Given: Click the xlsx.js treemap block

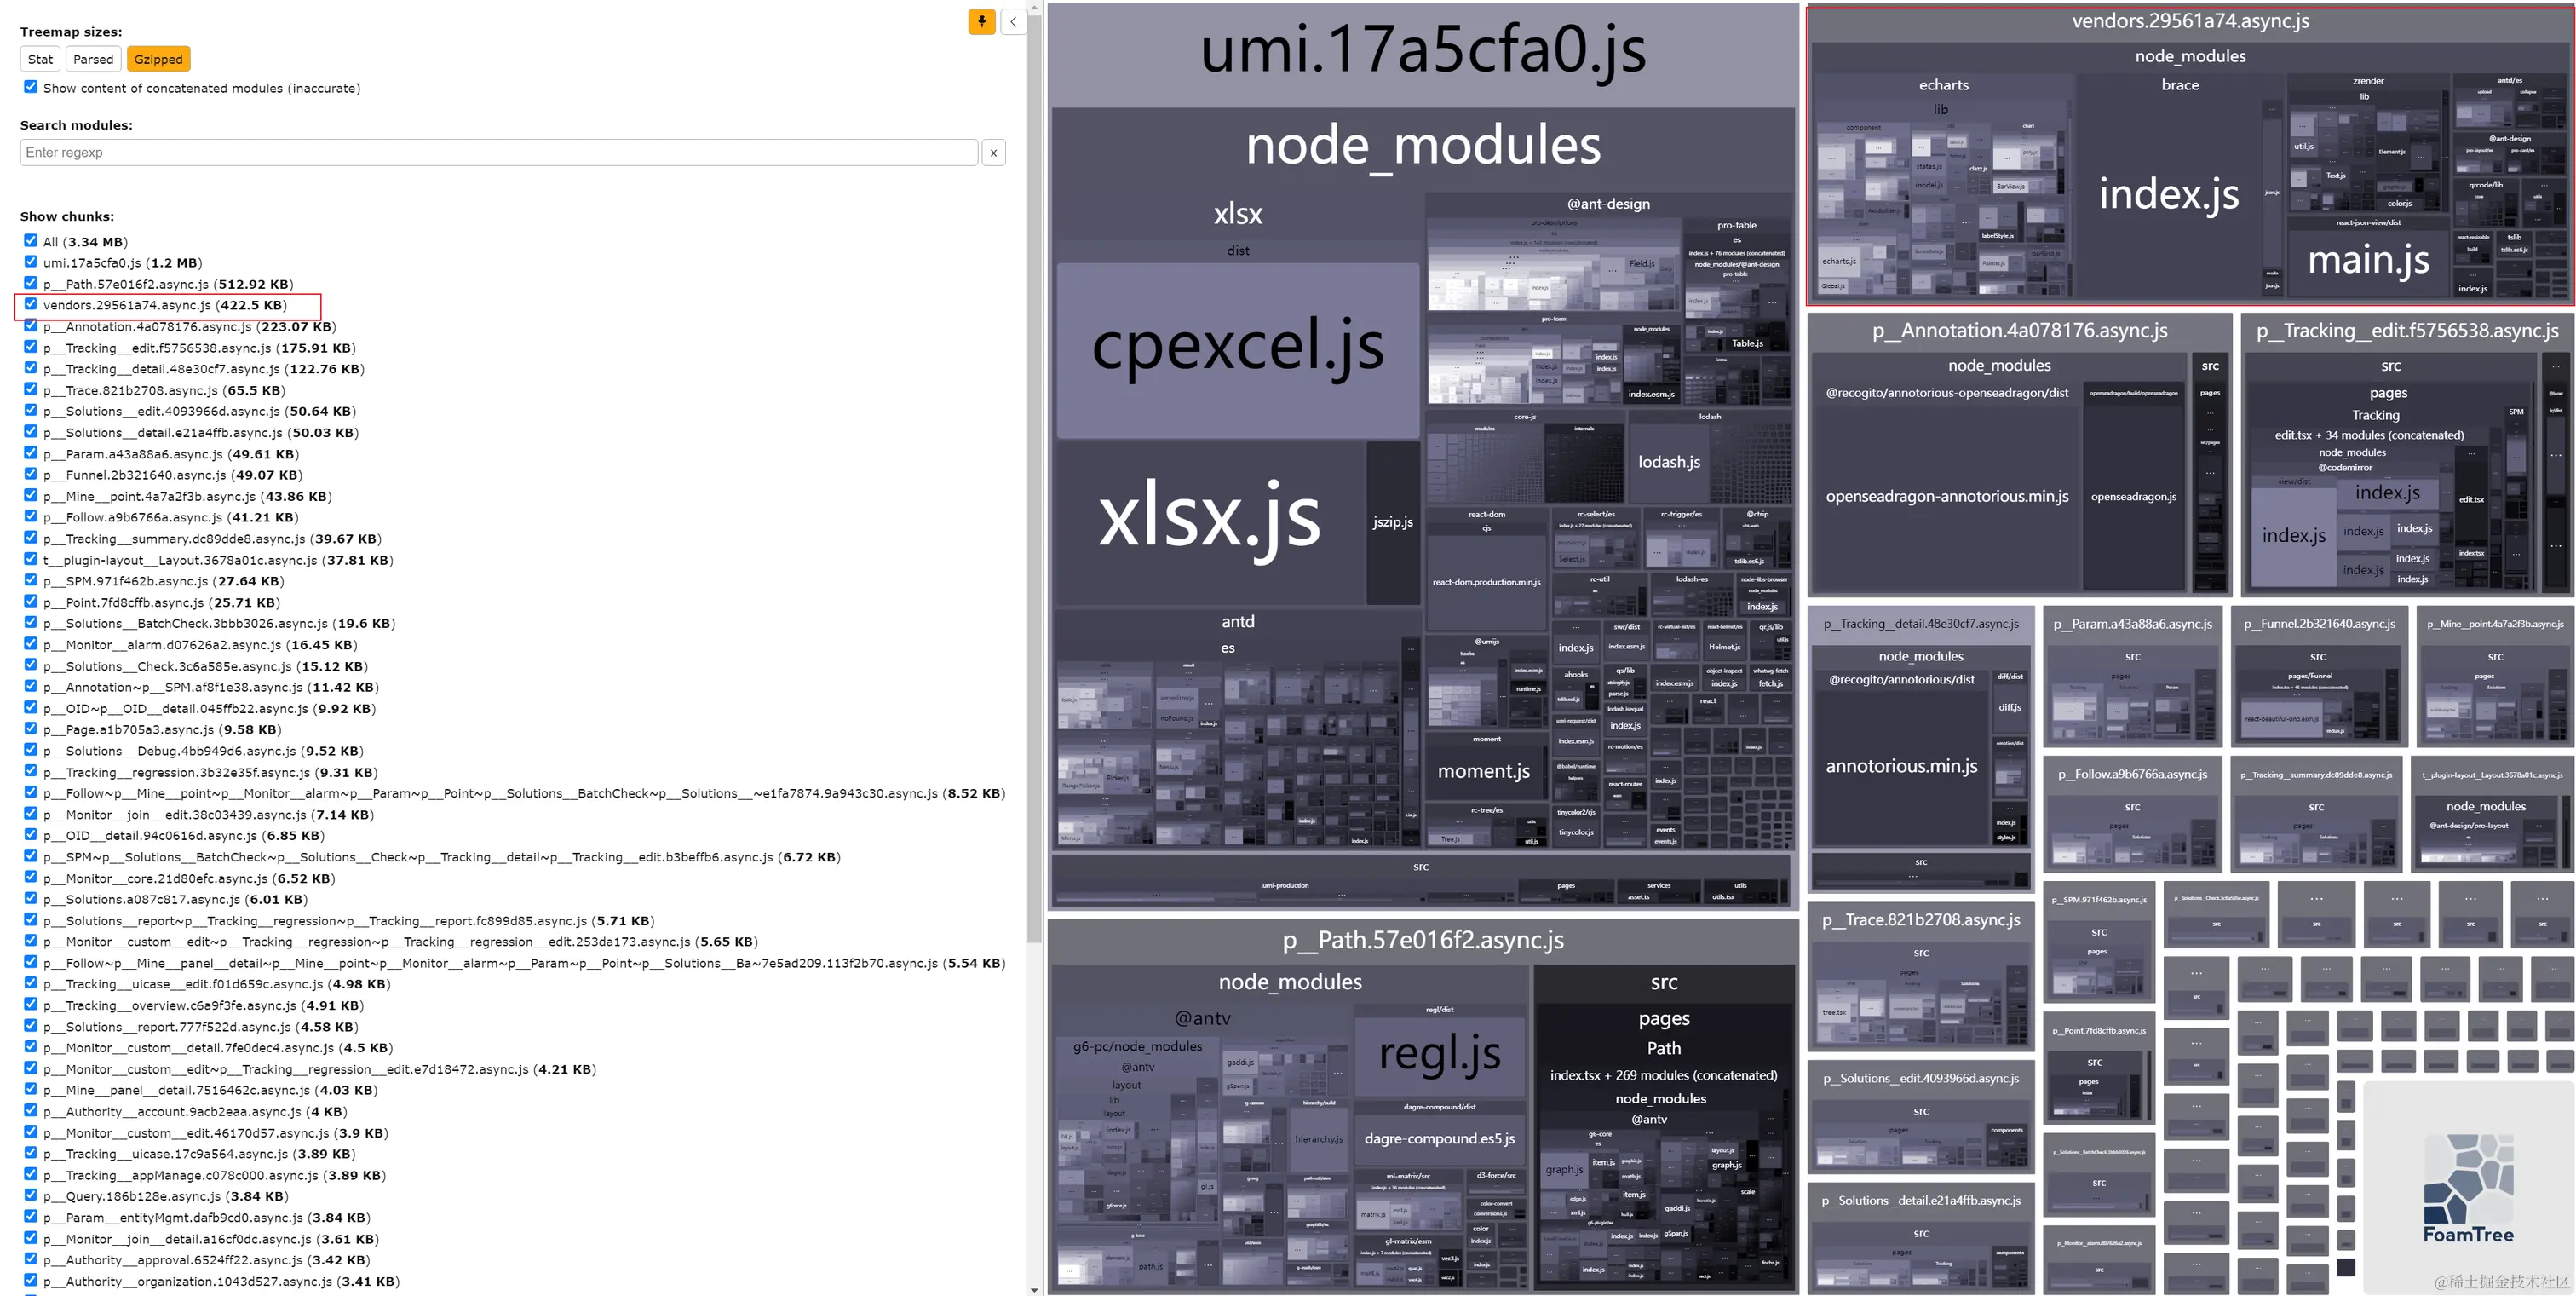Looking at the screenshot, I should [x=1209, y=520].
